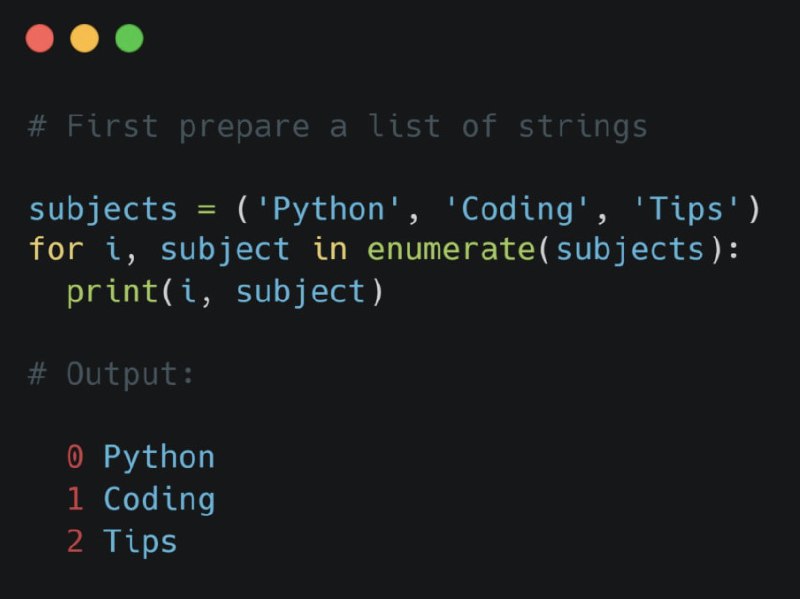Click the yellow minimize dot
Viewport: 800px width, 599px height.
pos(84,38)
